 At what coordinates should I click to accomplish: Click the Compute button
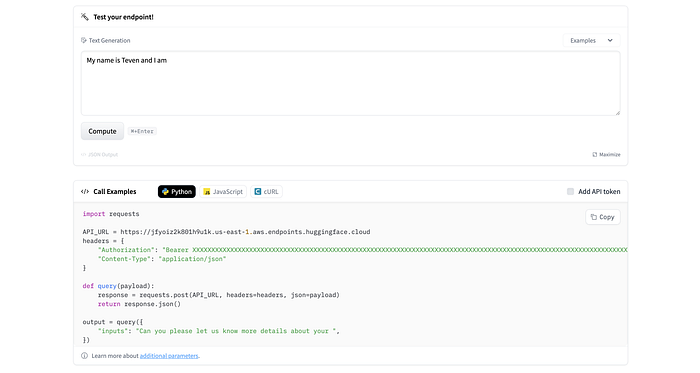(102, 131)
